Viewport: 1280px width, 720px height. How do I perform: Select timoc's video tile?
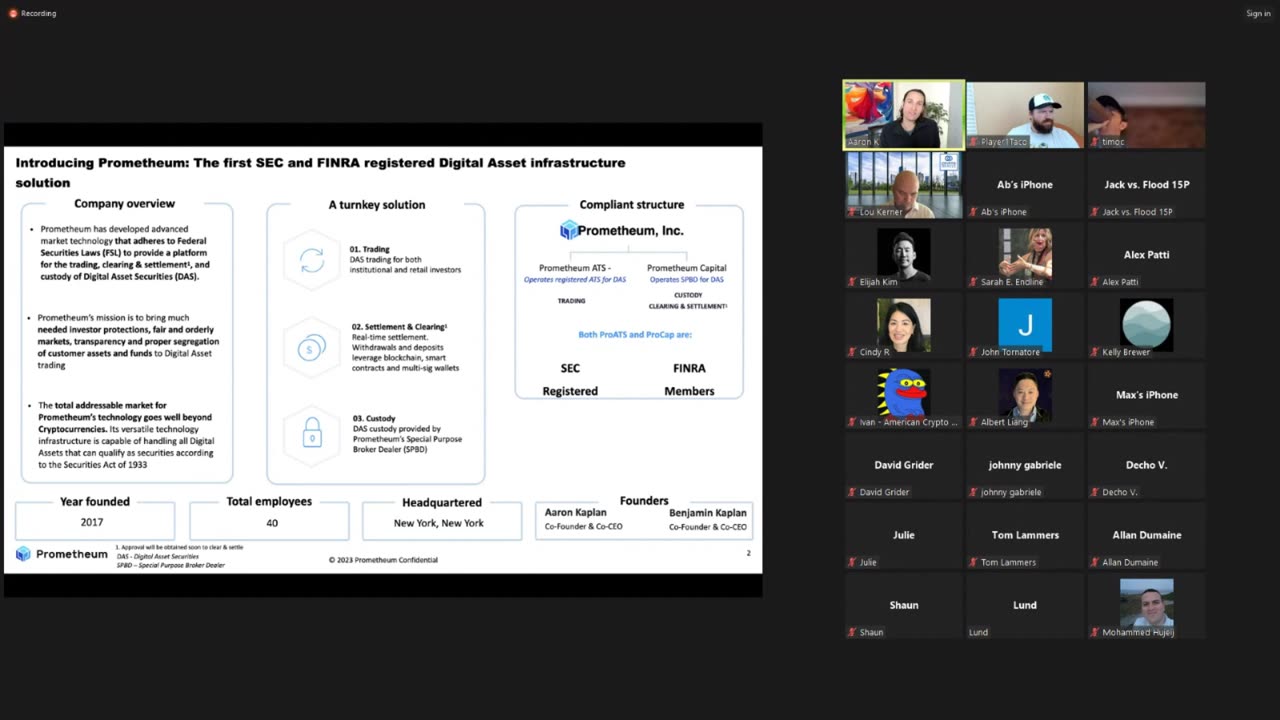click(x=1146, y=115)
